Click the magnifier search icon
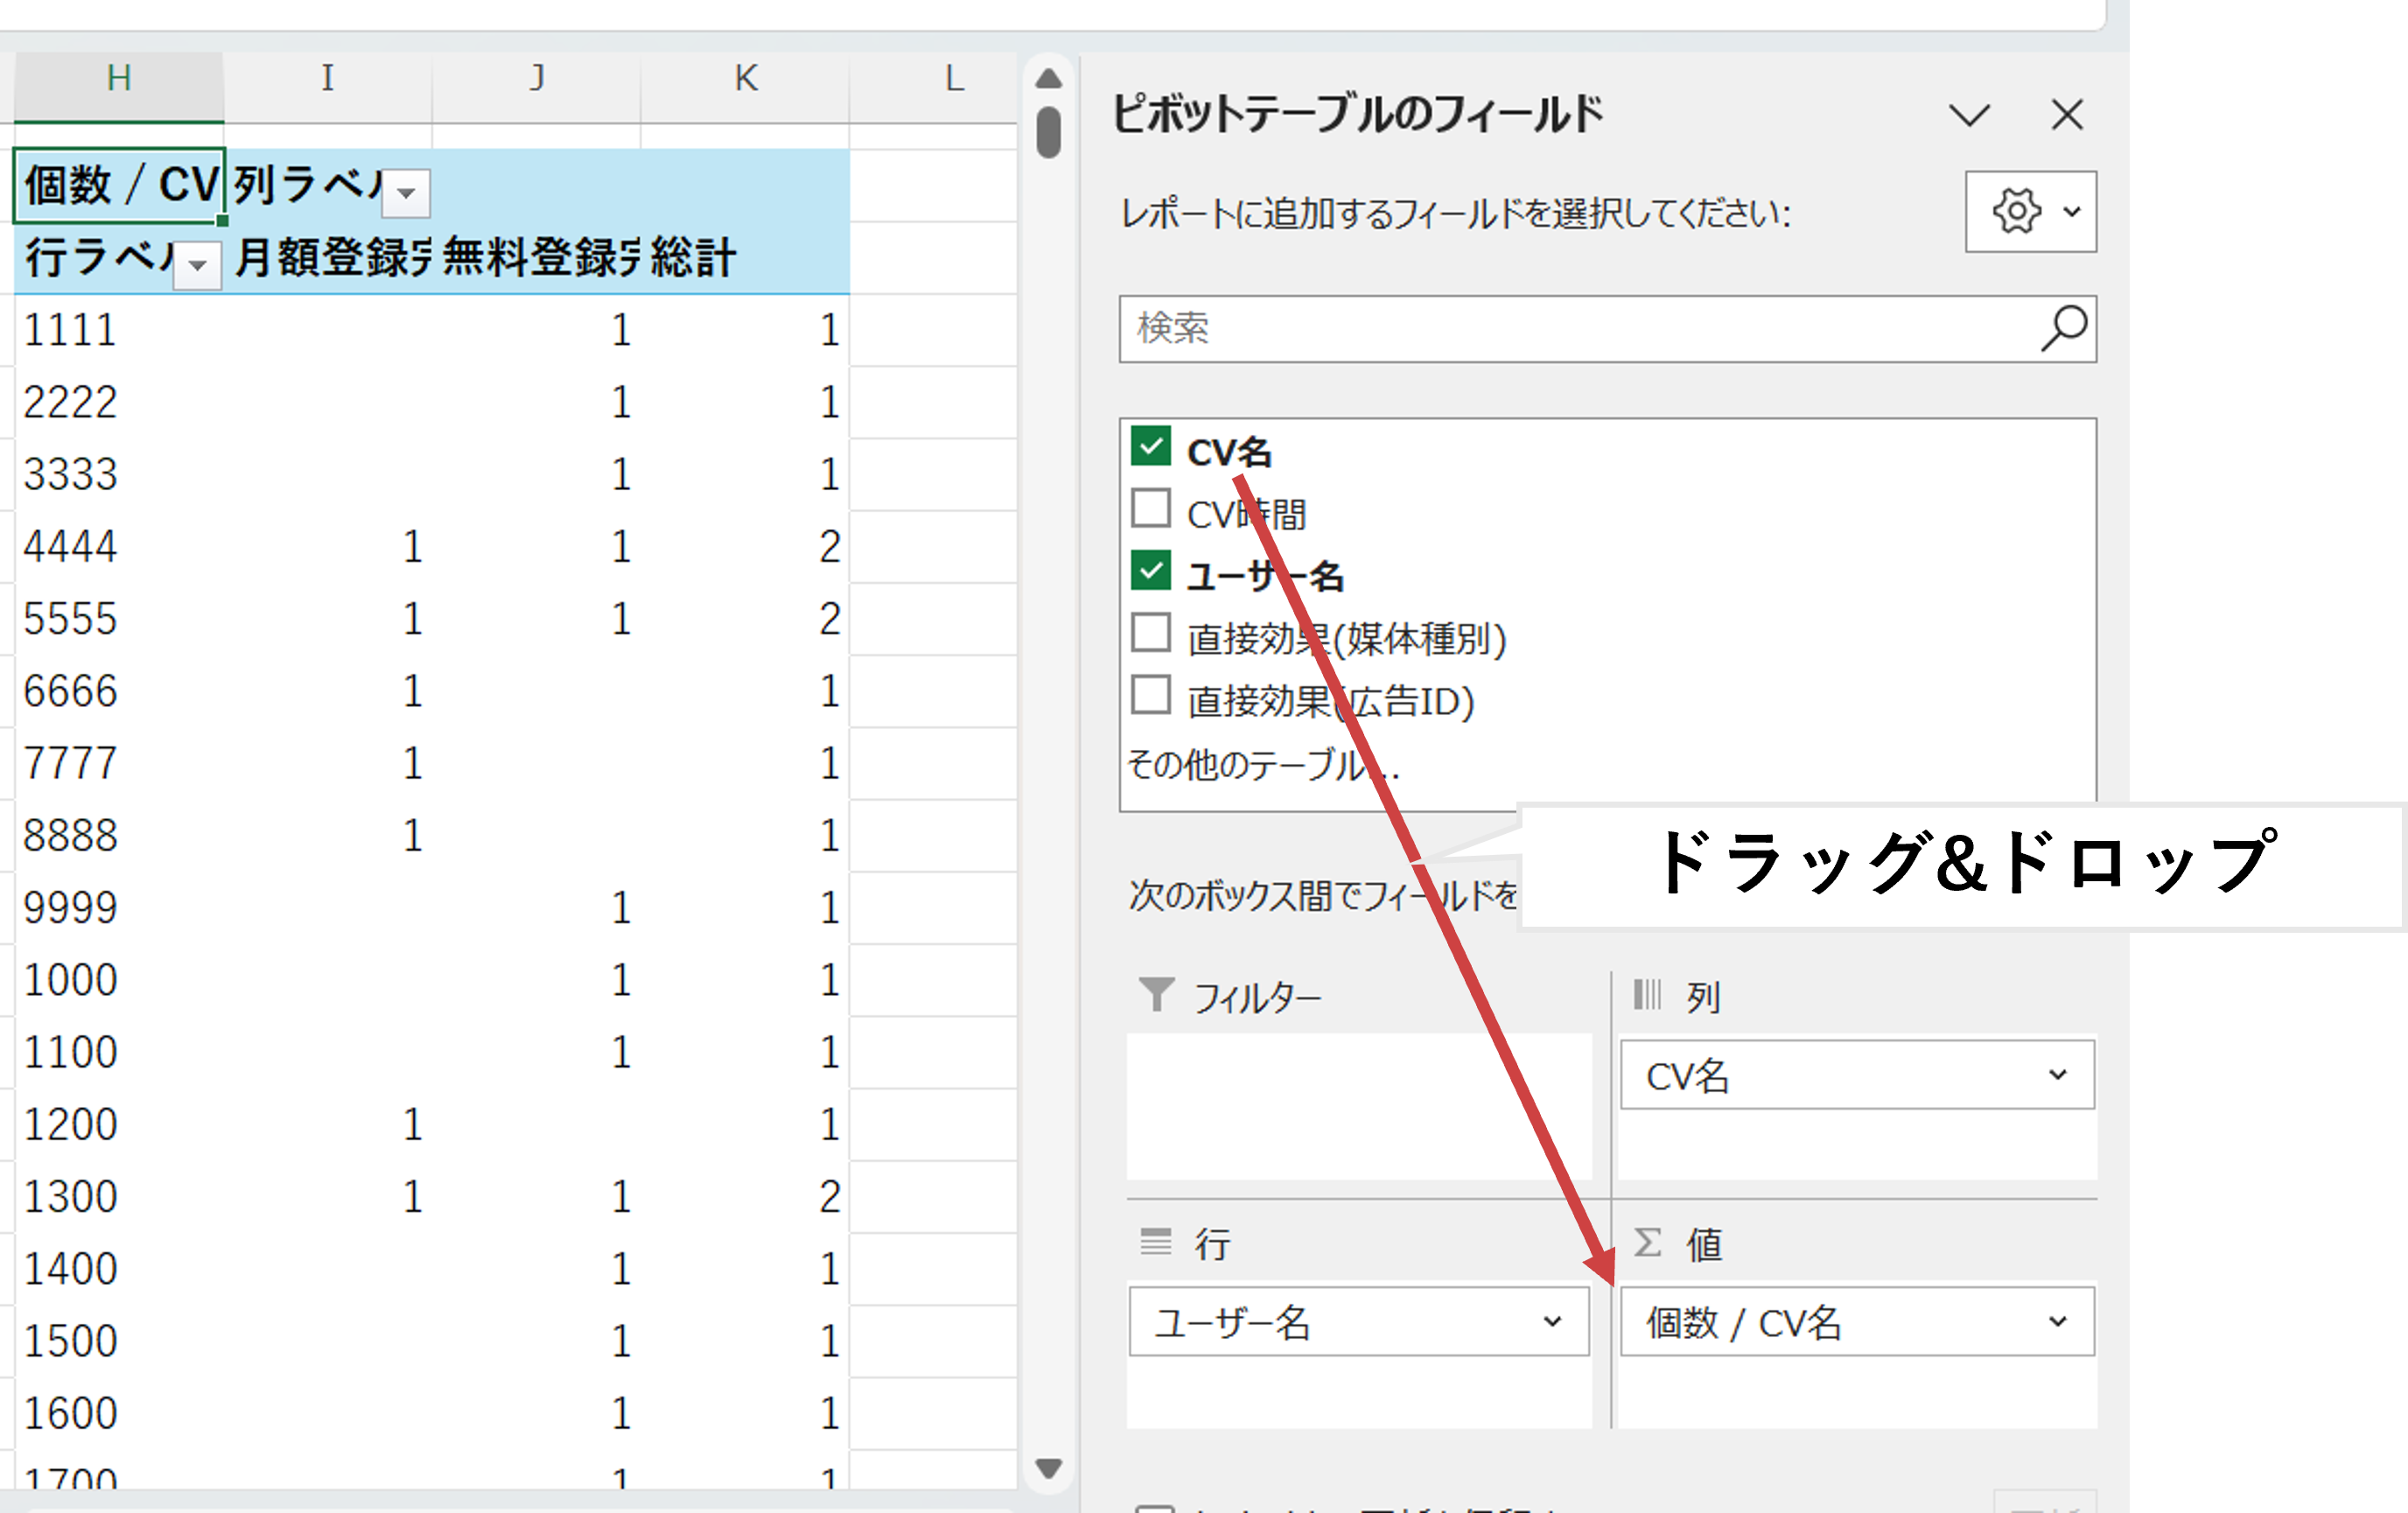This screenshot has height=1513, width=2408. 2062,327
